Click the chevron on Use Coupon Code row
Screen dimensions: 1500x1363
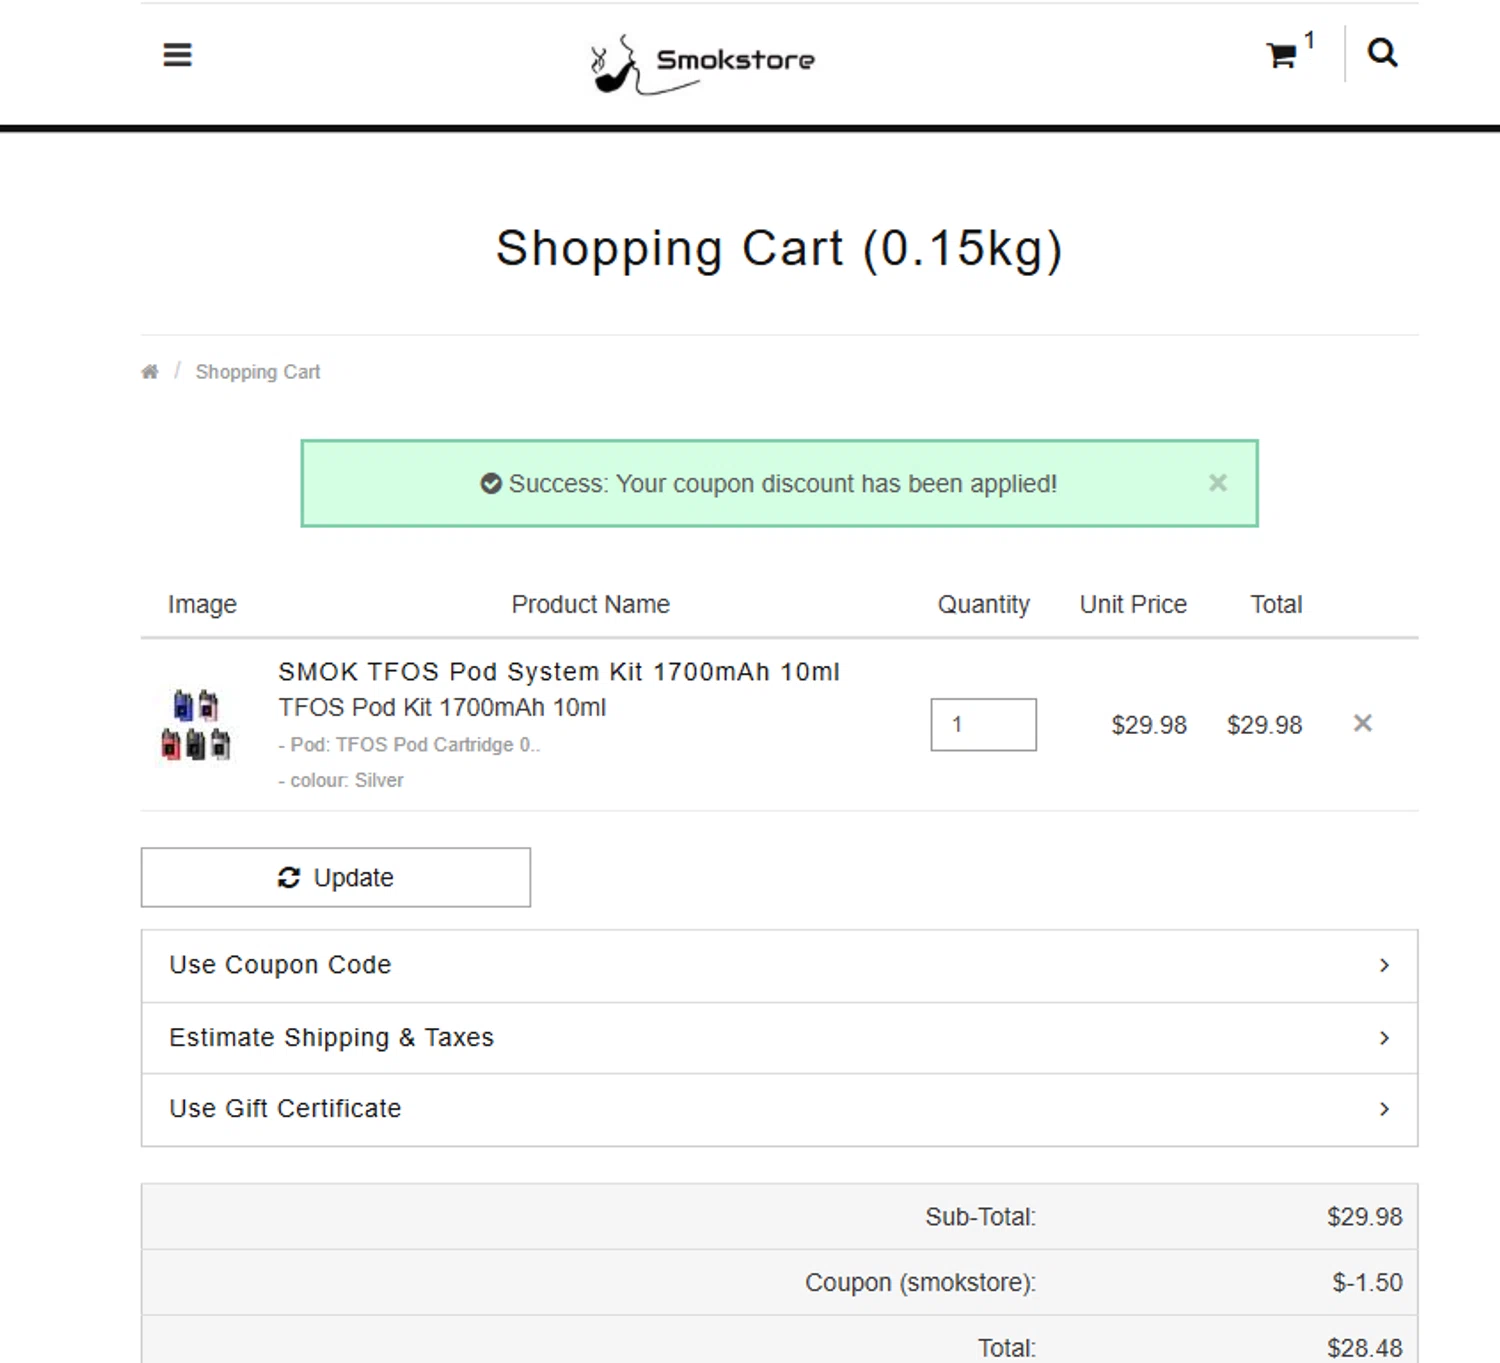pos(1384,965)
